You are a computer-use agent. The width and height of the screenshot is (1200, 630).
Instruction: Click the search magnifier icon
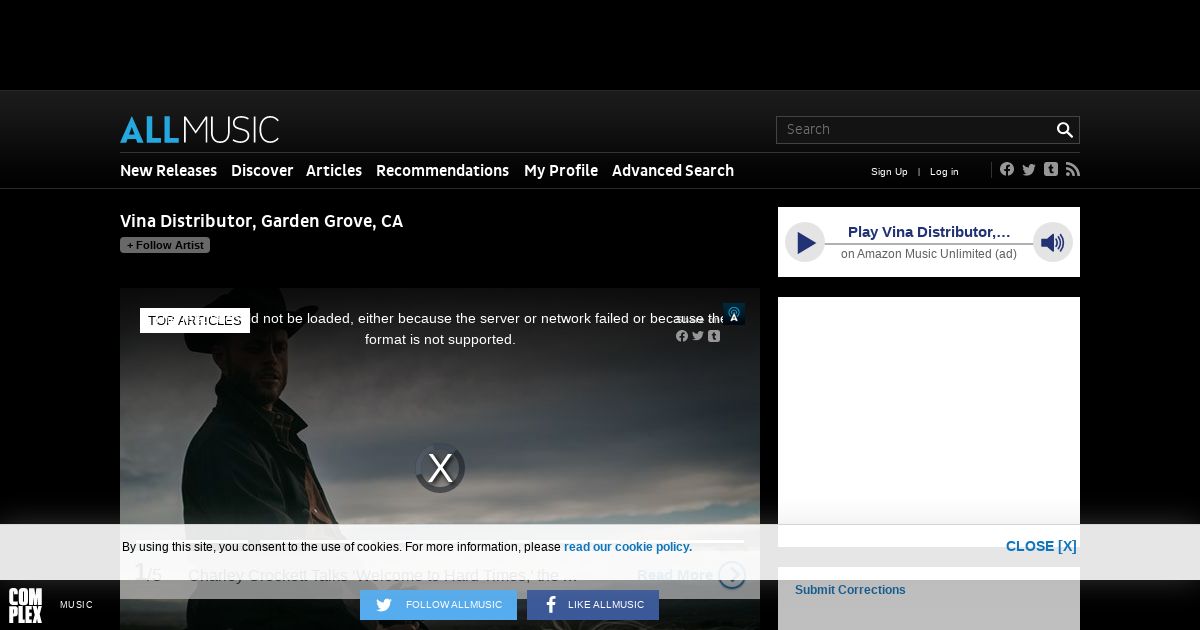(x=1065, y=130)
